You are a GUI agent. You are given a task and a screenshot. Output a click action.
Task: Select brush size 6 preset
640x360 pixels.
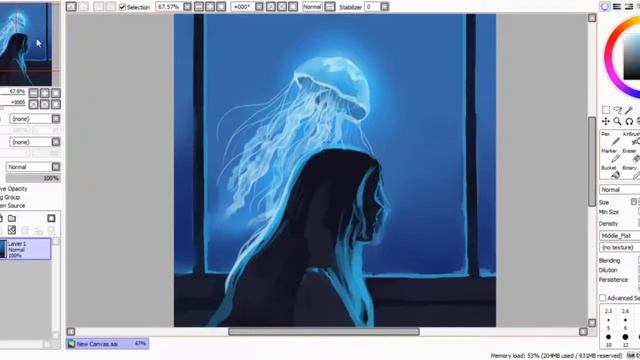[625, 323]
